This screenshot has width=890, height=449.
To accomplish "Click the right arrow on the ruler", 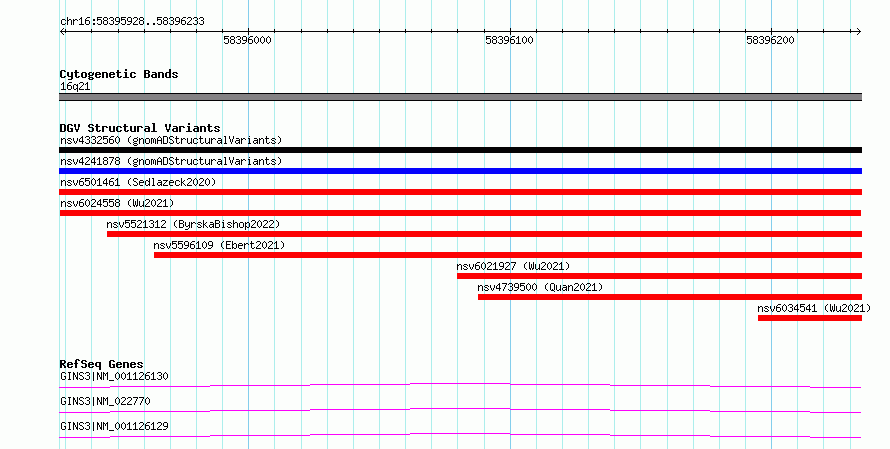I will coord(858,32).
